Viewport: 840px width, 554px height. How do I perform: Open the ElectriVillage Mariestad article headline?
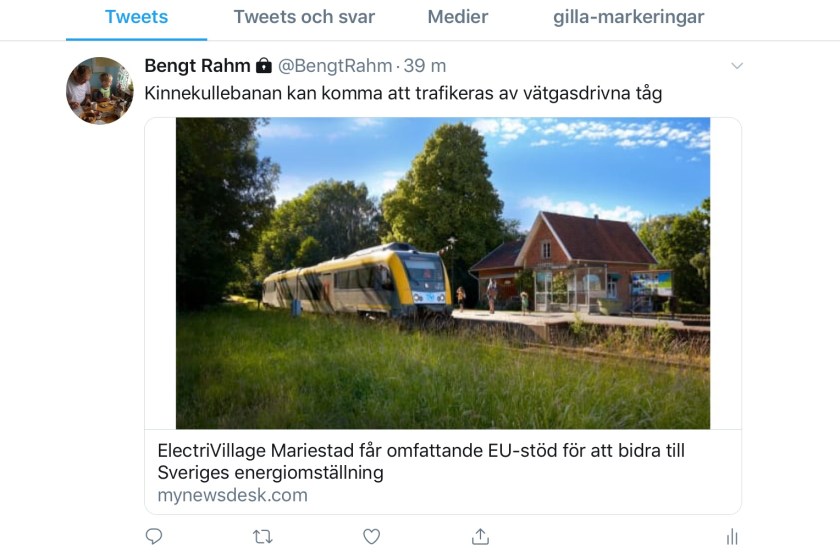(x=421, y=461)
